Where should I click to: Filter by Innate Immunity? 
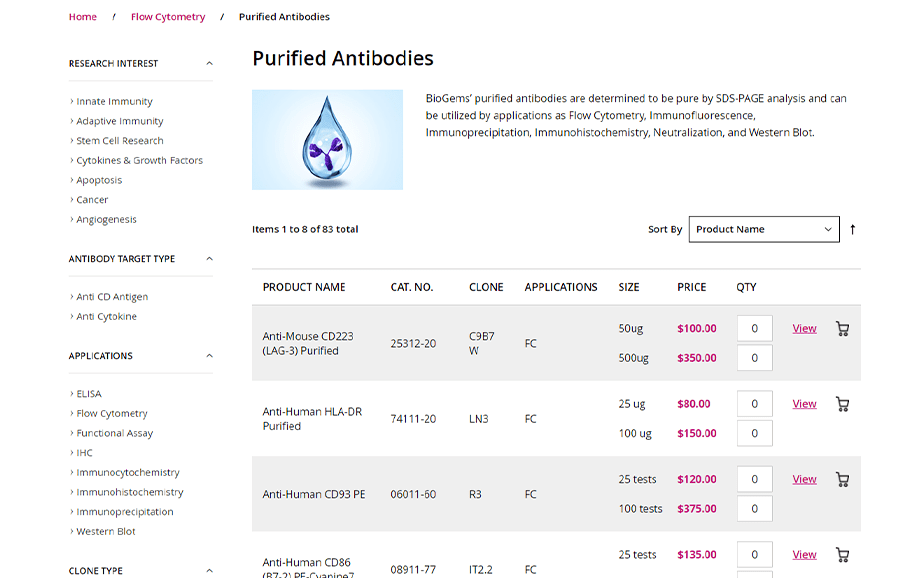[x=114, y=102]
